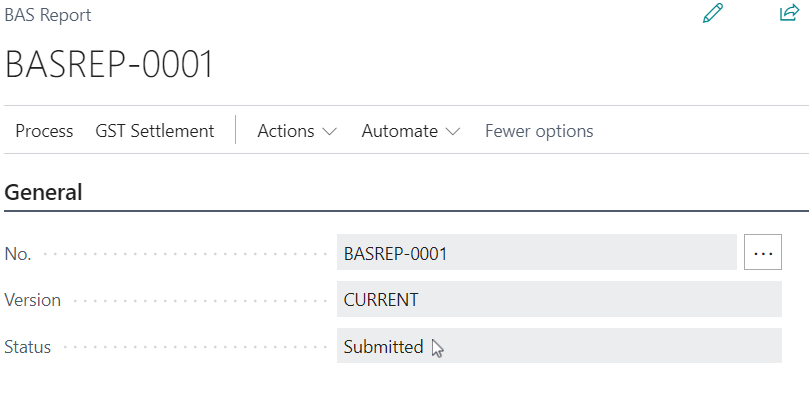Click the chevron arrow next to Automate
The width and height of the screenshot is (809, 393).
pos(452,132)
